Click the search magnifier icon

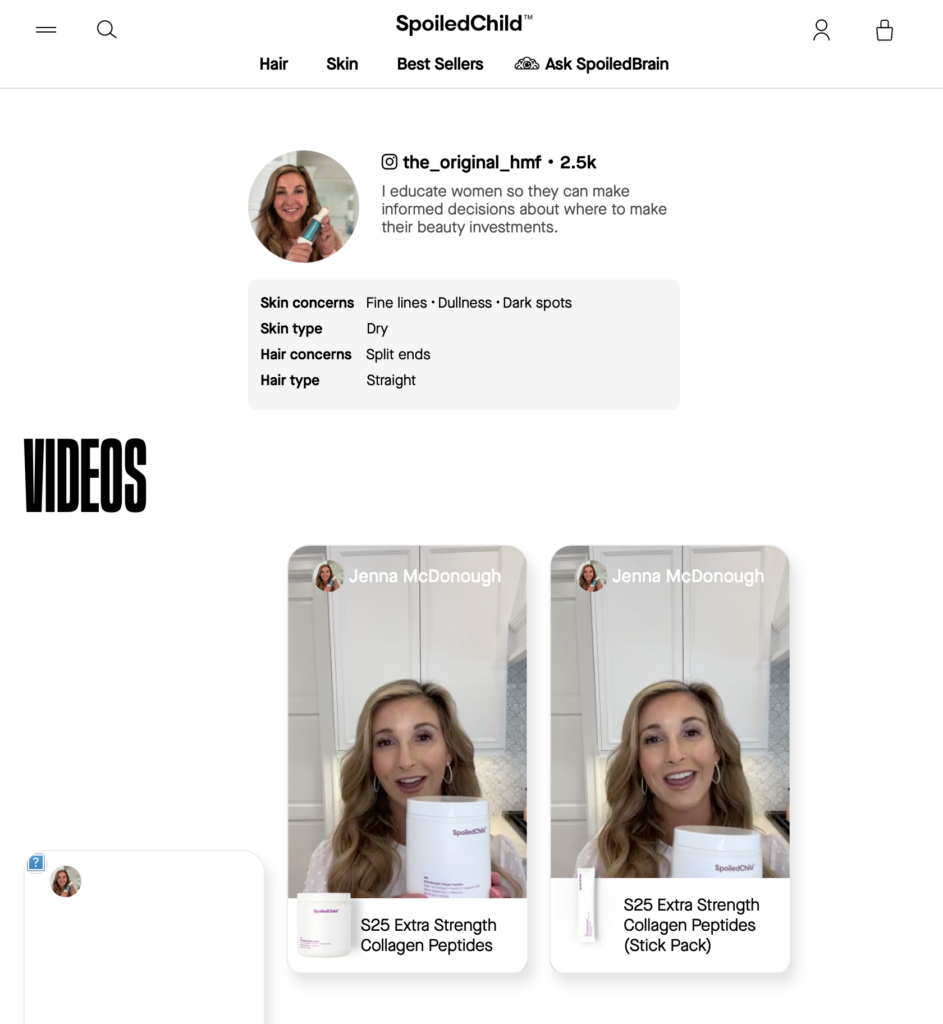[106, 29]
